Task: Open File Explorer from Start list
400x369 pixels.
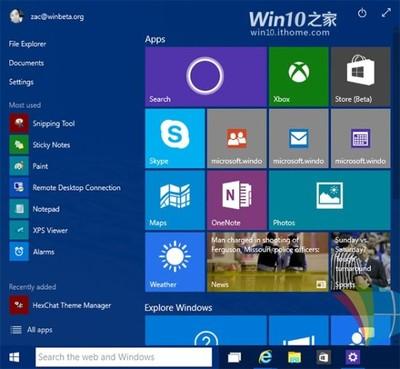Action: (x=27, y=44)
